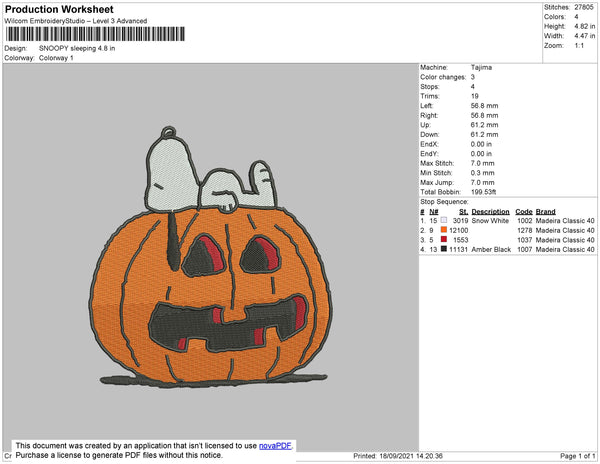Click the 'Stop Sequence:' label
This screenshot has height=464, width=600.
tap(444, 202)
